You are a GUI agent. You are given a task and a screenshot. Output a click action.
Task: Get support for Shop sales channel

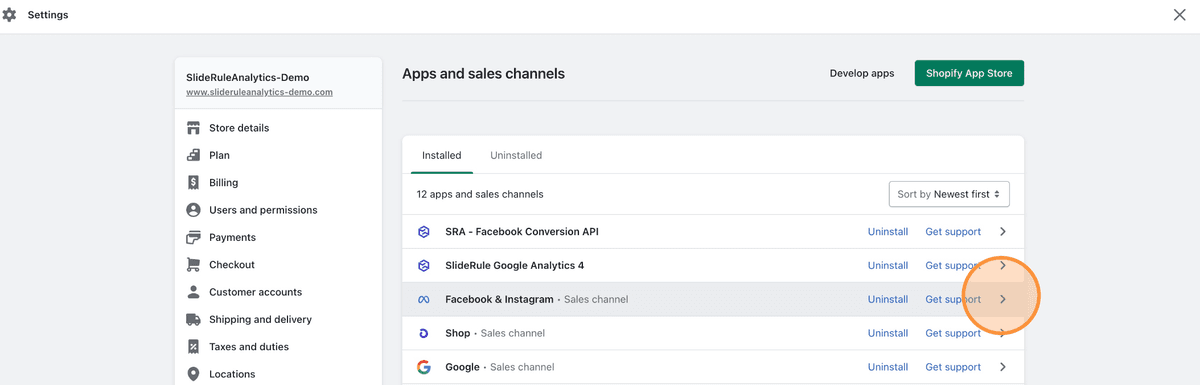953,333
